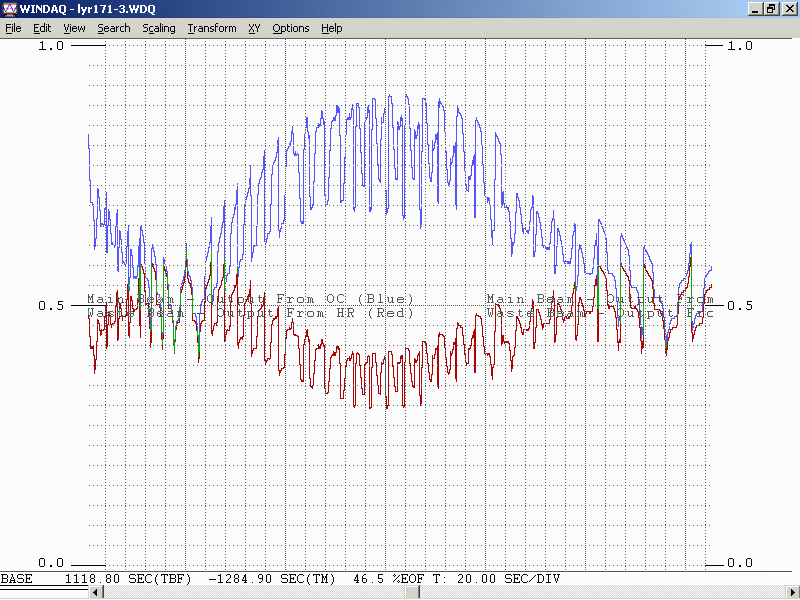The width and height of the screenshot is (800, 600).
Task: Open the Search menu
Action: point(113,28)
